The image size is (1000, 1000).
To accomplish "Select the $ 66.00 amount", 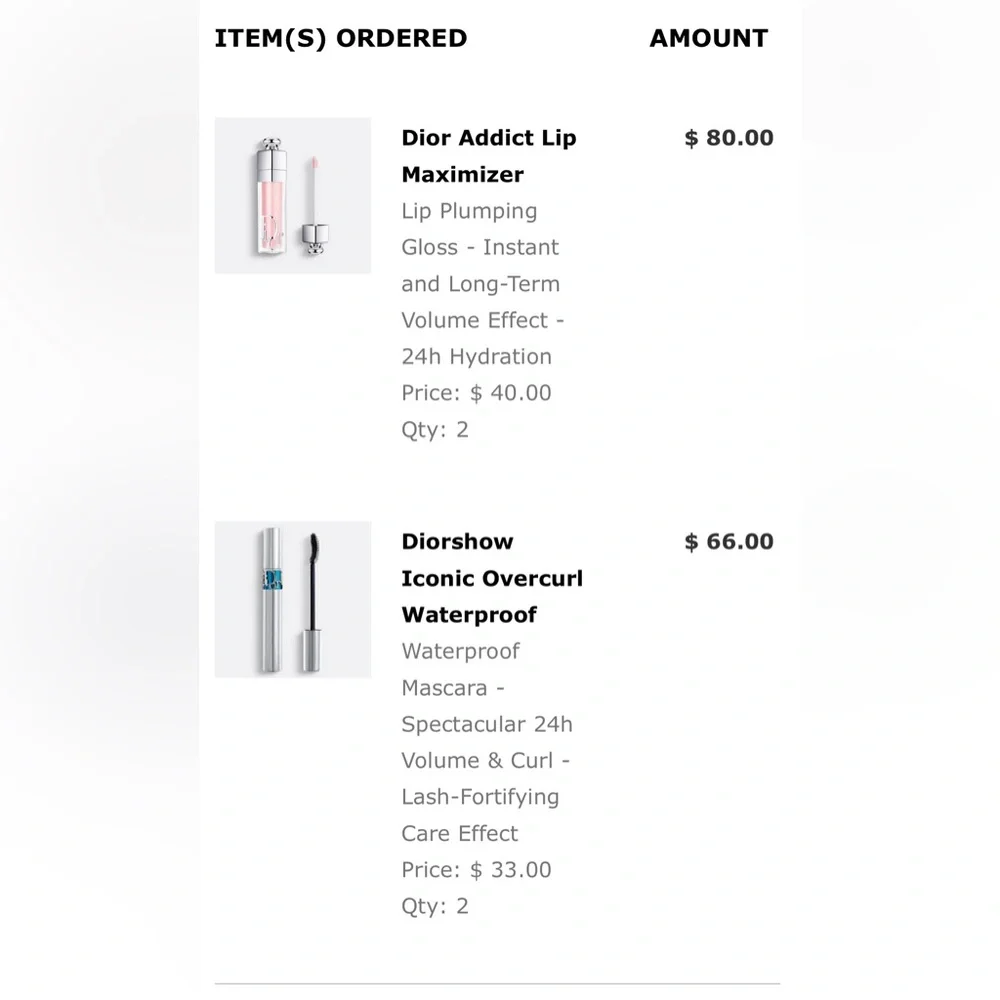I will (x=728, y=542).
